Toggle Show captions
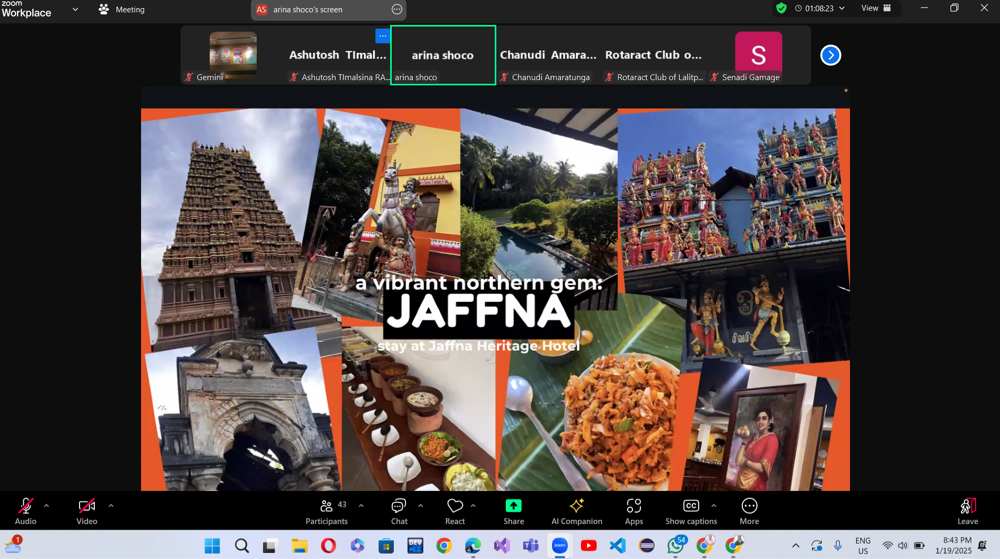This screenshot has height=559, width=1000. coord(690,510)
